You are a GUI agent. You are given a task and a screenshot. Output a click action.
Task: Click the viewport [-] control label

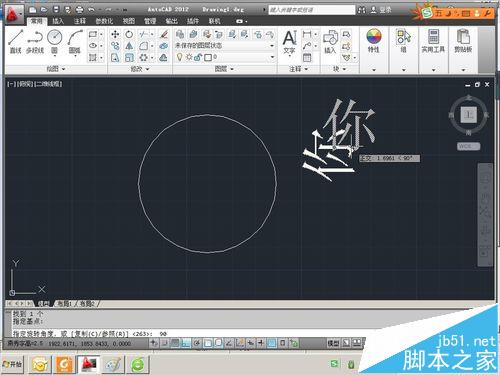pos(11,84)
